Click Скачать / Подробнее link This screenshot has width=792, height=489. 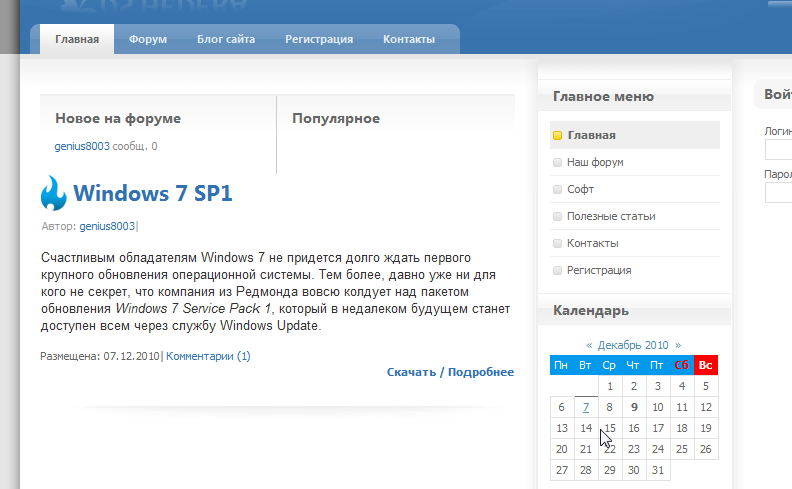450,372
